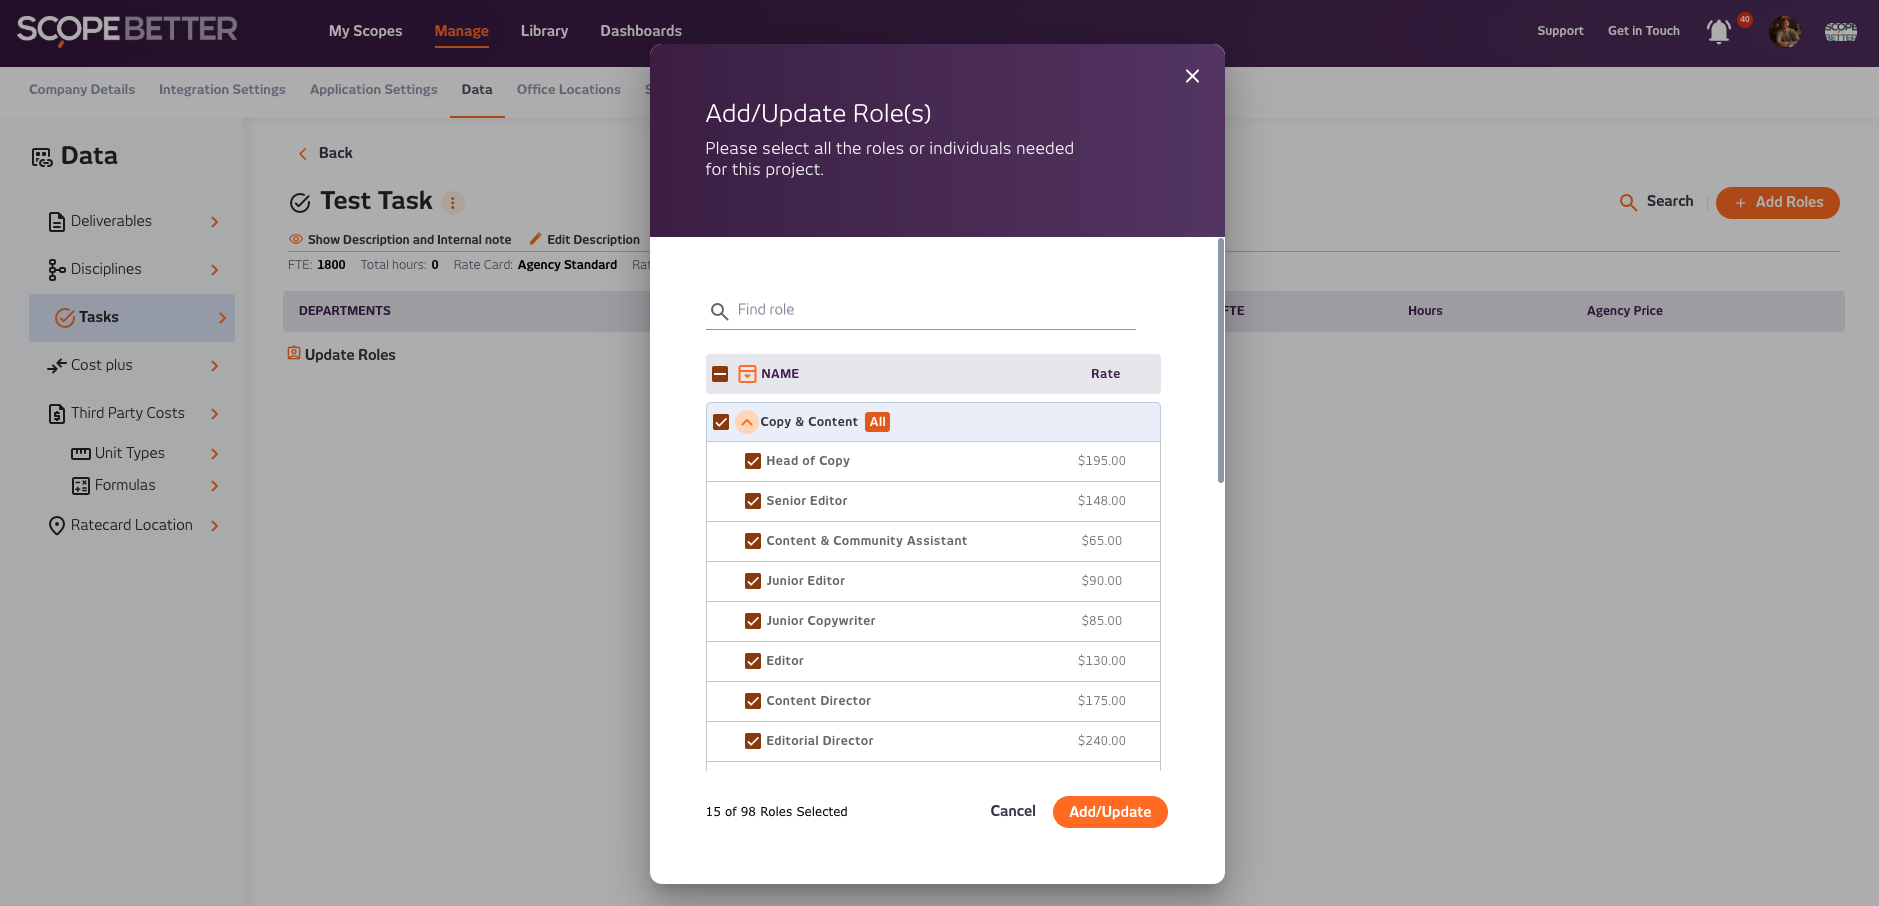1879x906 pixels.
Task: Switch to the Office Locations tab
Action: (x=568, y=89)
